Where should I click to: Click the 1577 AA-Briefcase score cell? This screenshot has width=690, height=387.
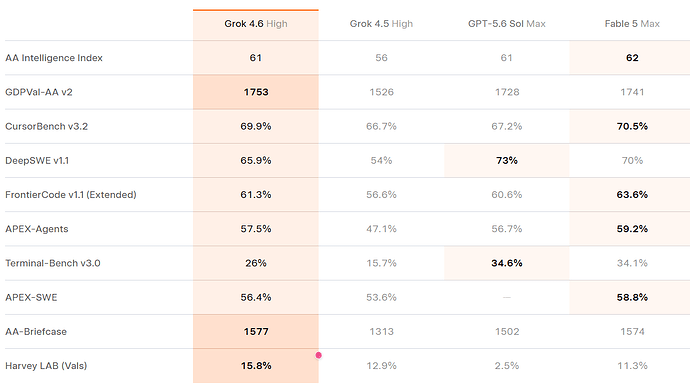(x=256, y=332)
